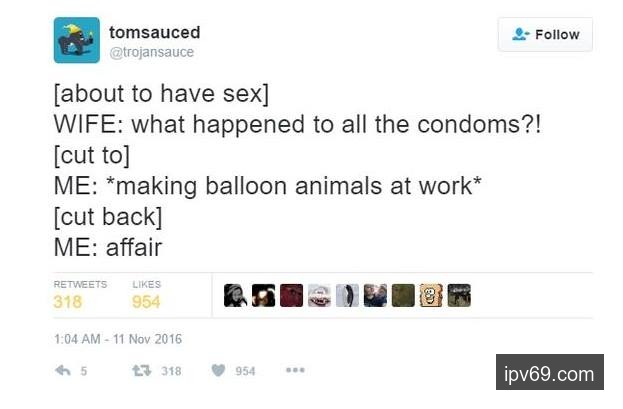Click the last liker avatar thumbnail
The height and width of the screenshot is (409, 623).
[459, 295]
